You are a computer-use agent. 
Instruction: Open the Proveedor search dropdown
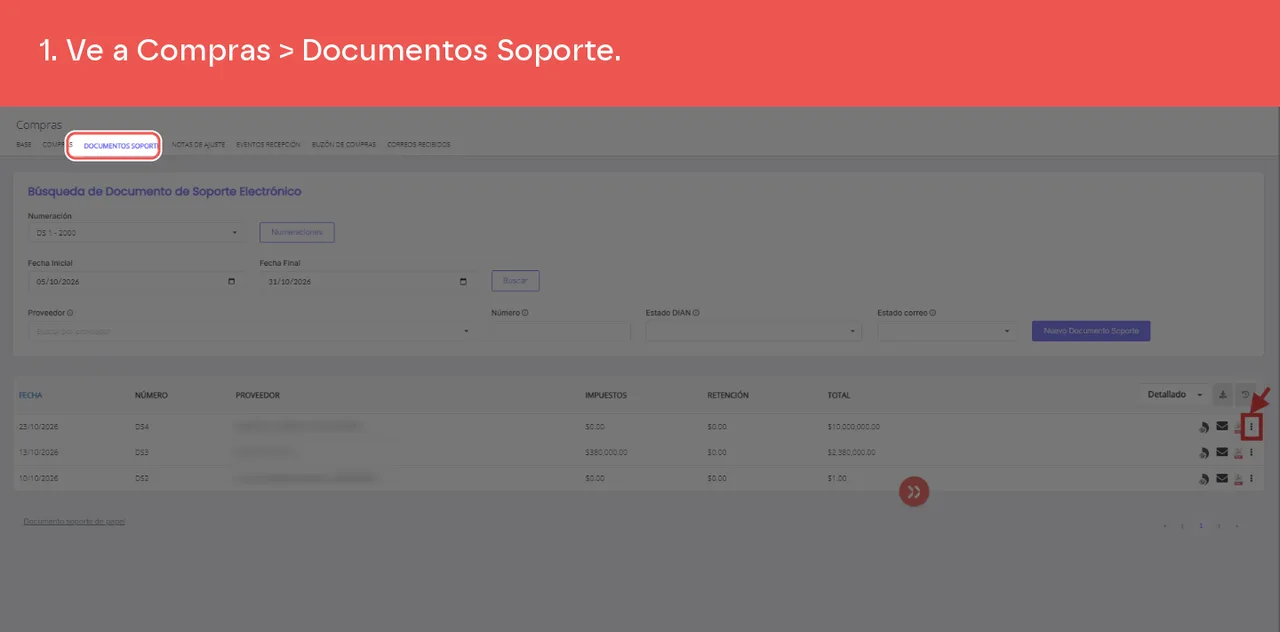(249, 331)
